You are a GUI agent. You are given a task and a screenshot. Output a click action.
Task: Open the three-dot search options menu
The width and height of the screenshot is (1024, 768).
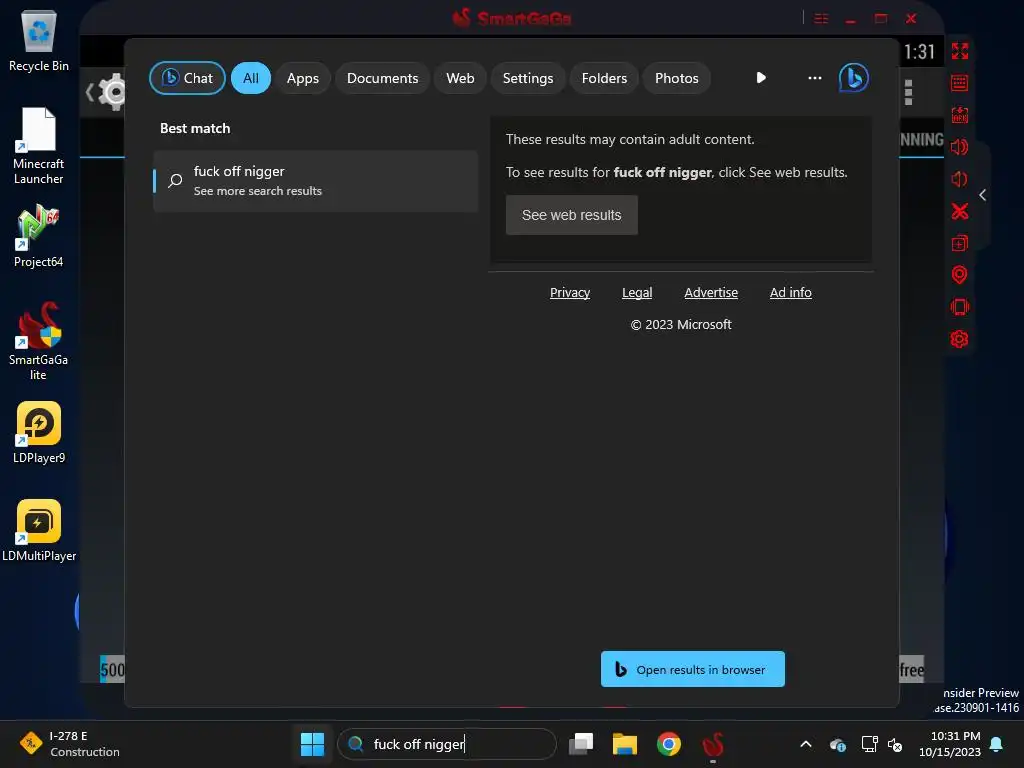814,78
